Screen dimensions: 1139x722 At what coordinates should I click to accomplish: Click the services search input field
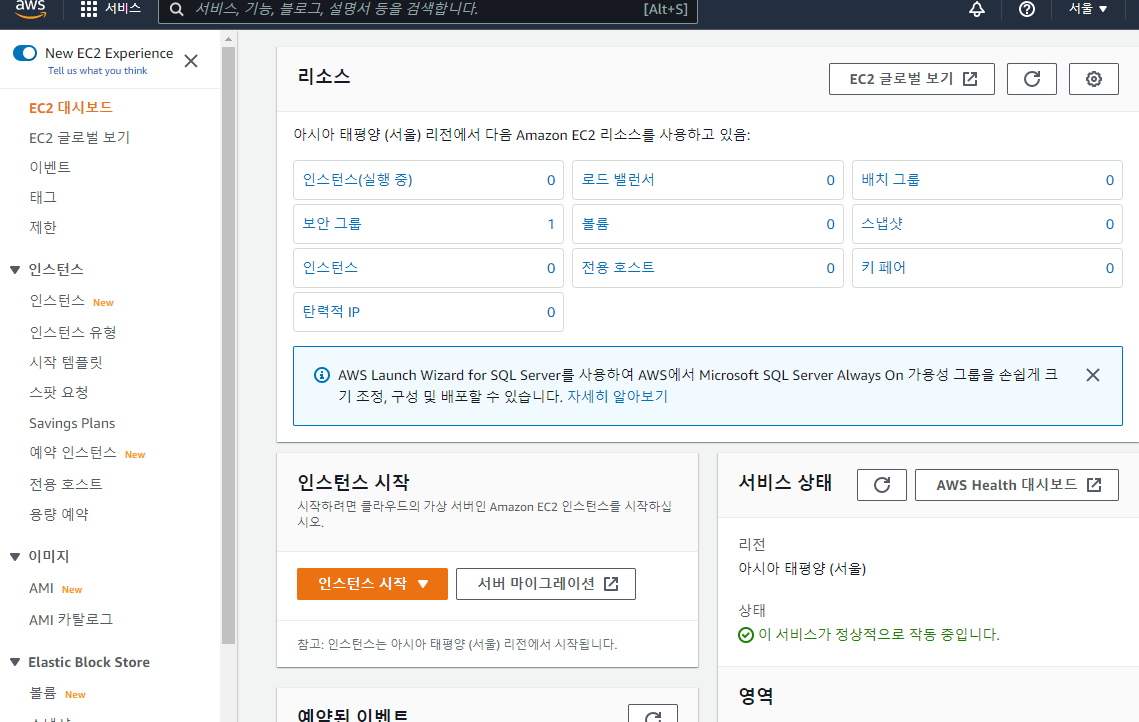coord(428,9)
